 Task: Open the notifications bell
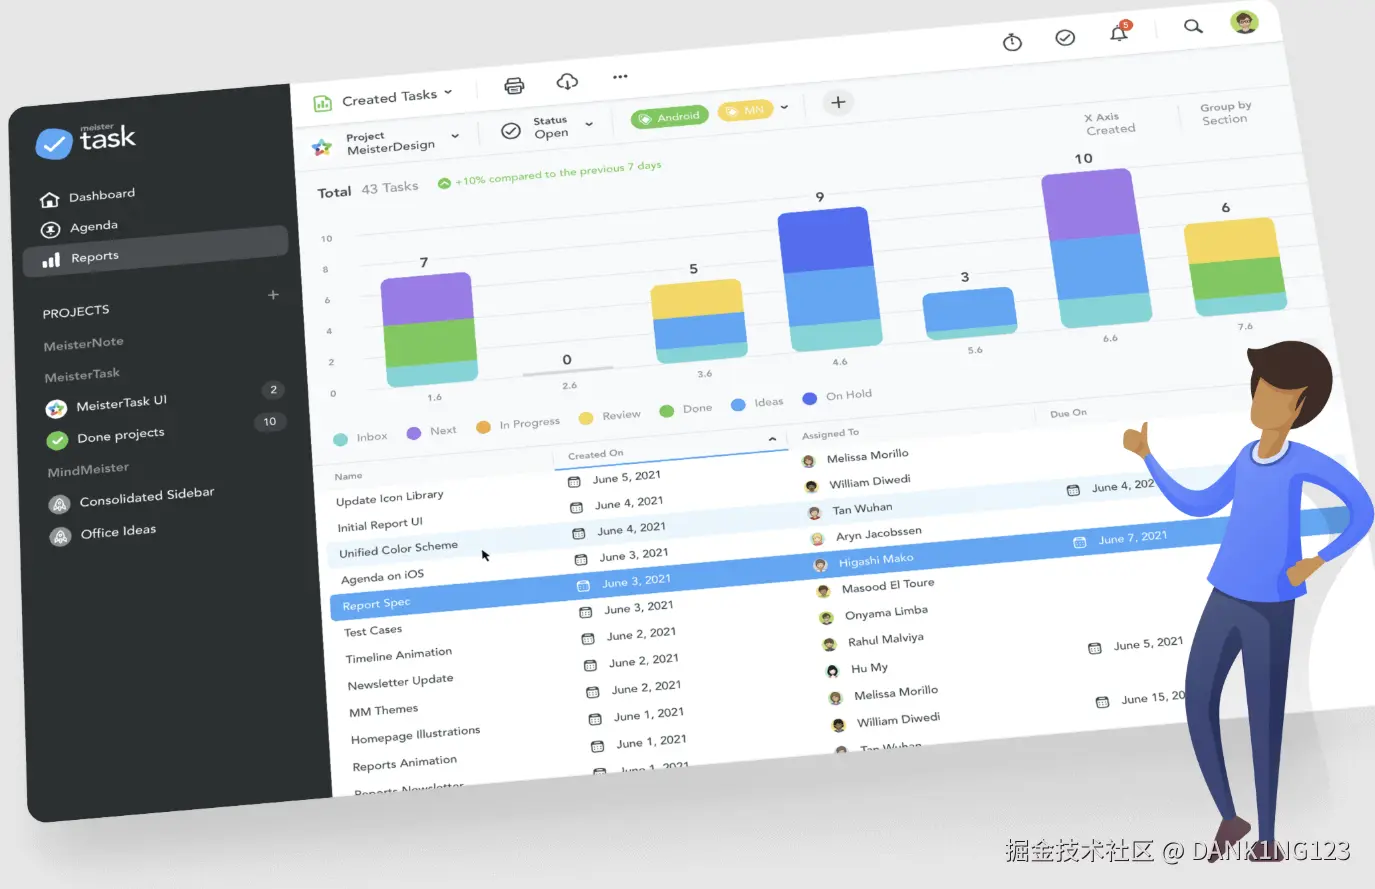pyautogui.click(x=1119, y=32)
